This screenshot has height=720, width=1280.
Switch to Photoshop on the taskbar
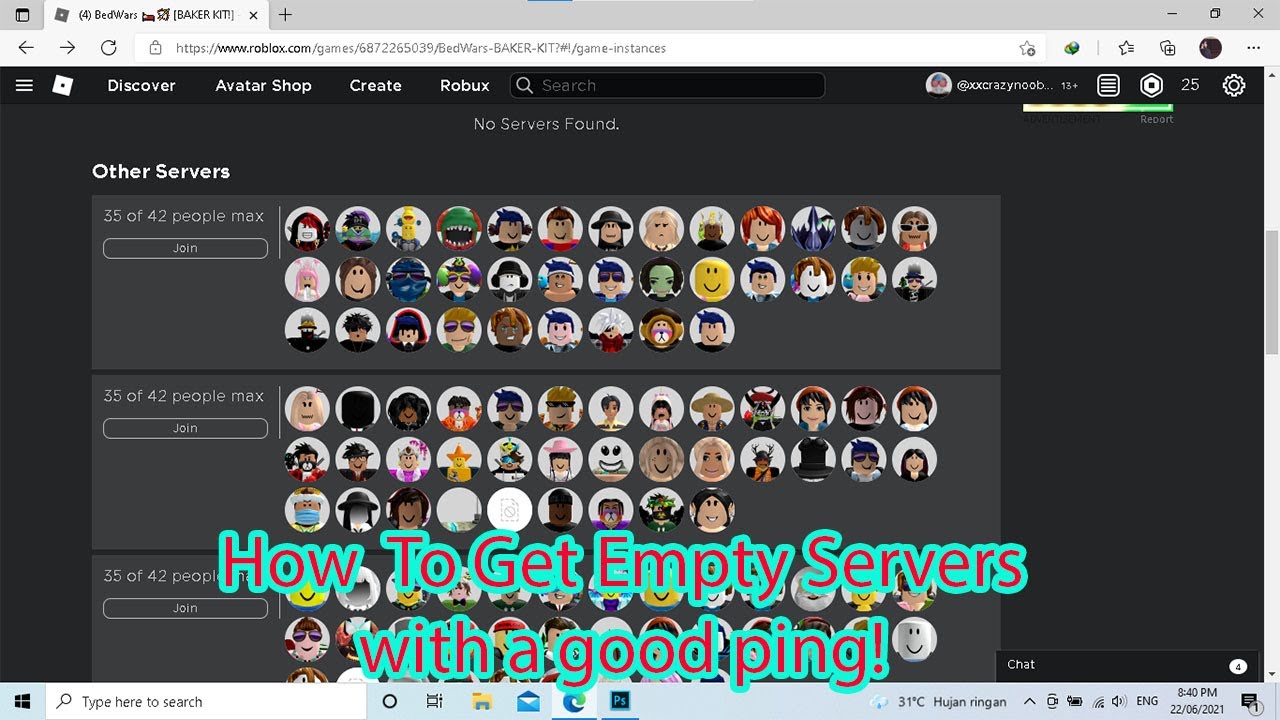[620, 701]
